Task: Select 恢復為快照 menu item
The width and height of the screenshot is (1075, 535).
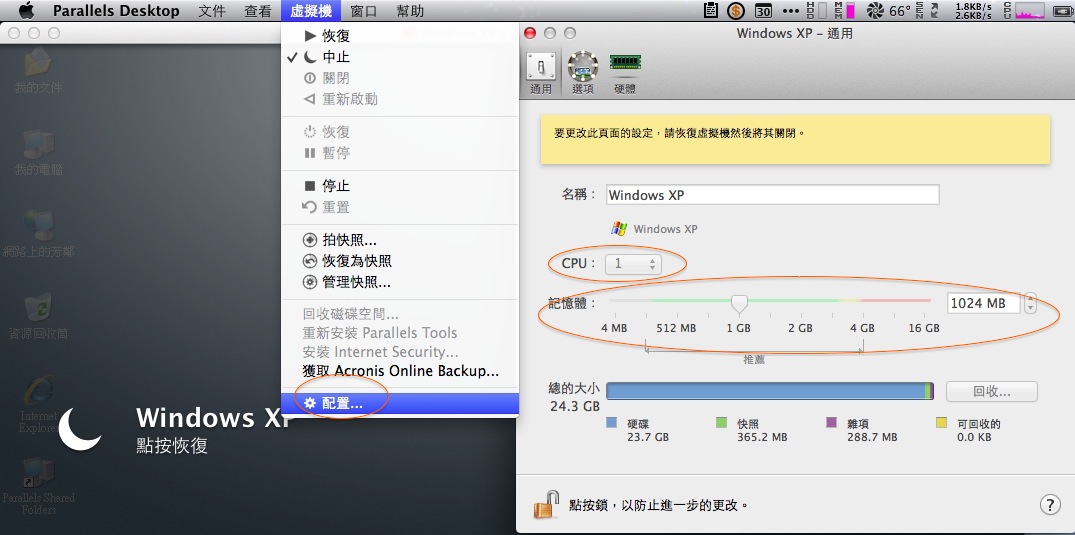Action: coord(400,261)
